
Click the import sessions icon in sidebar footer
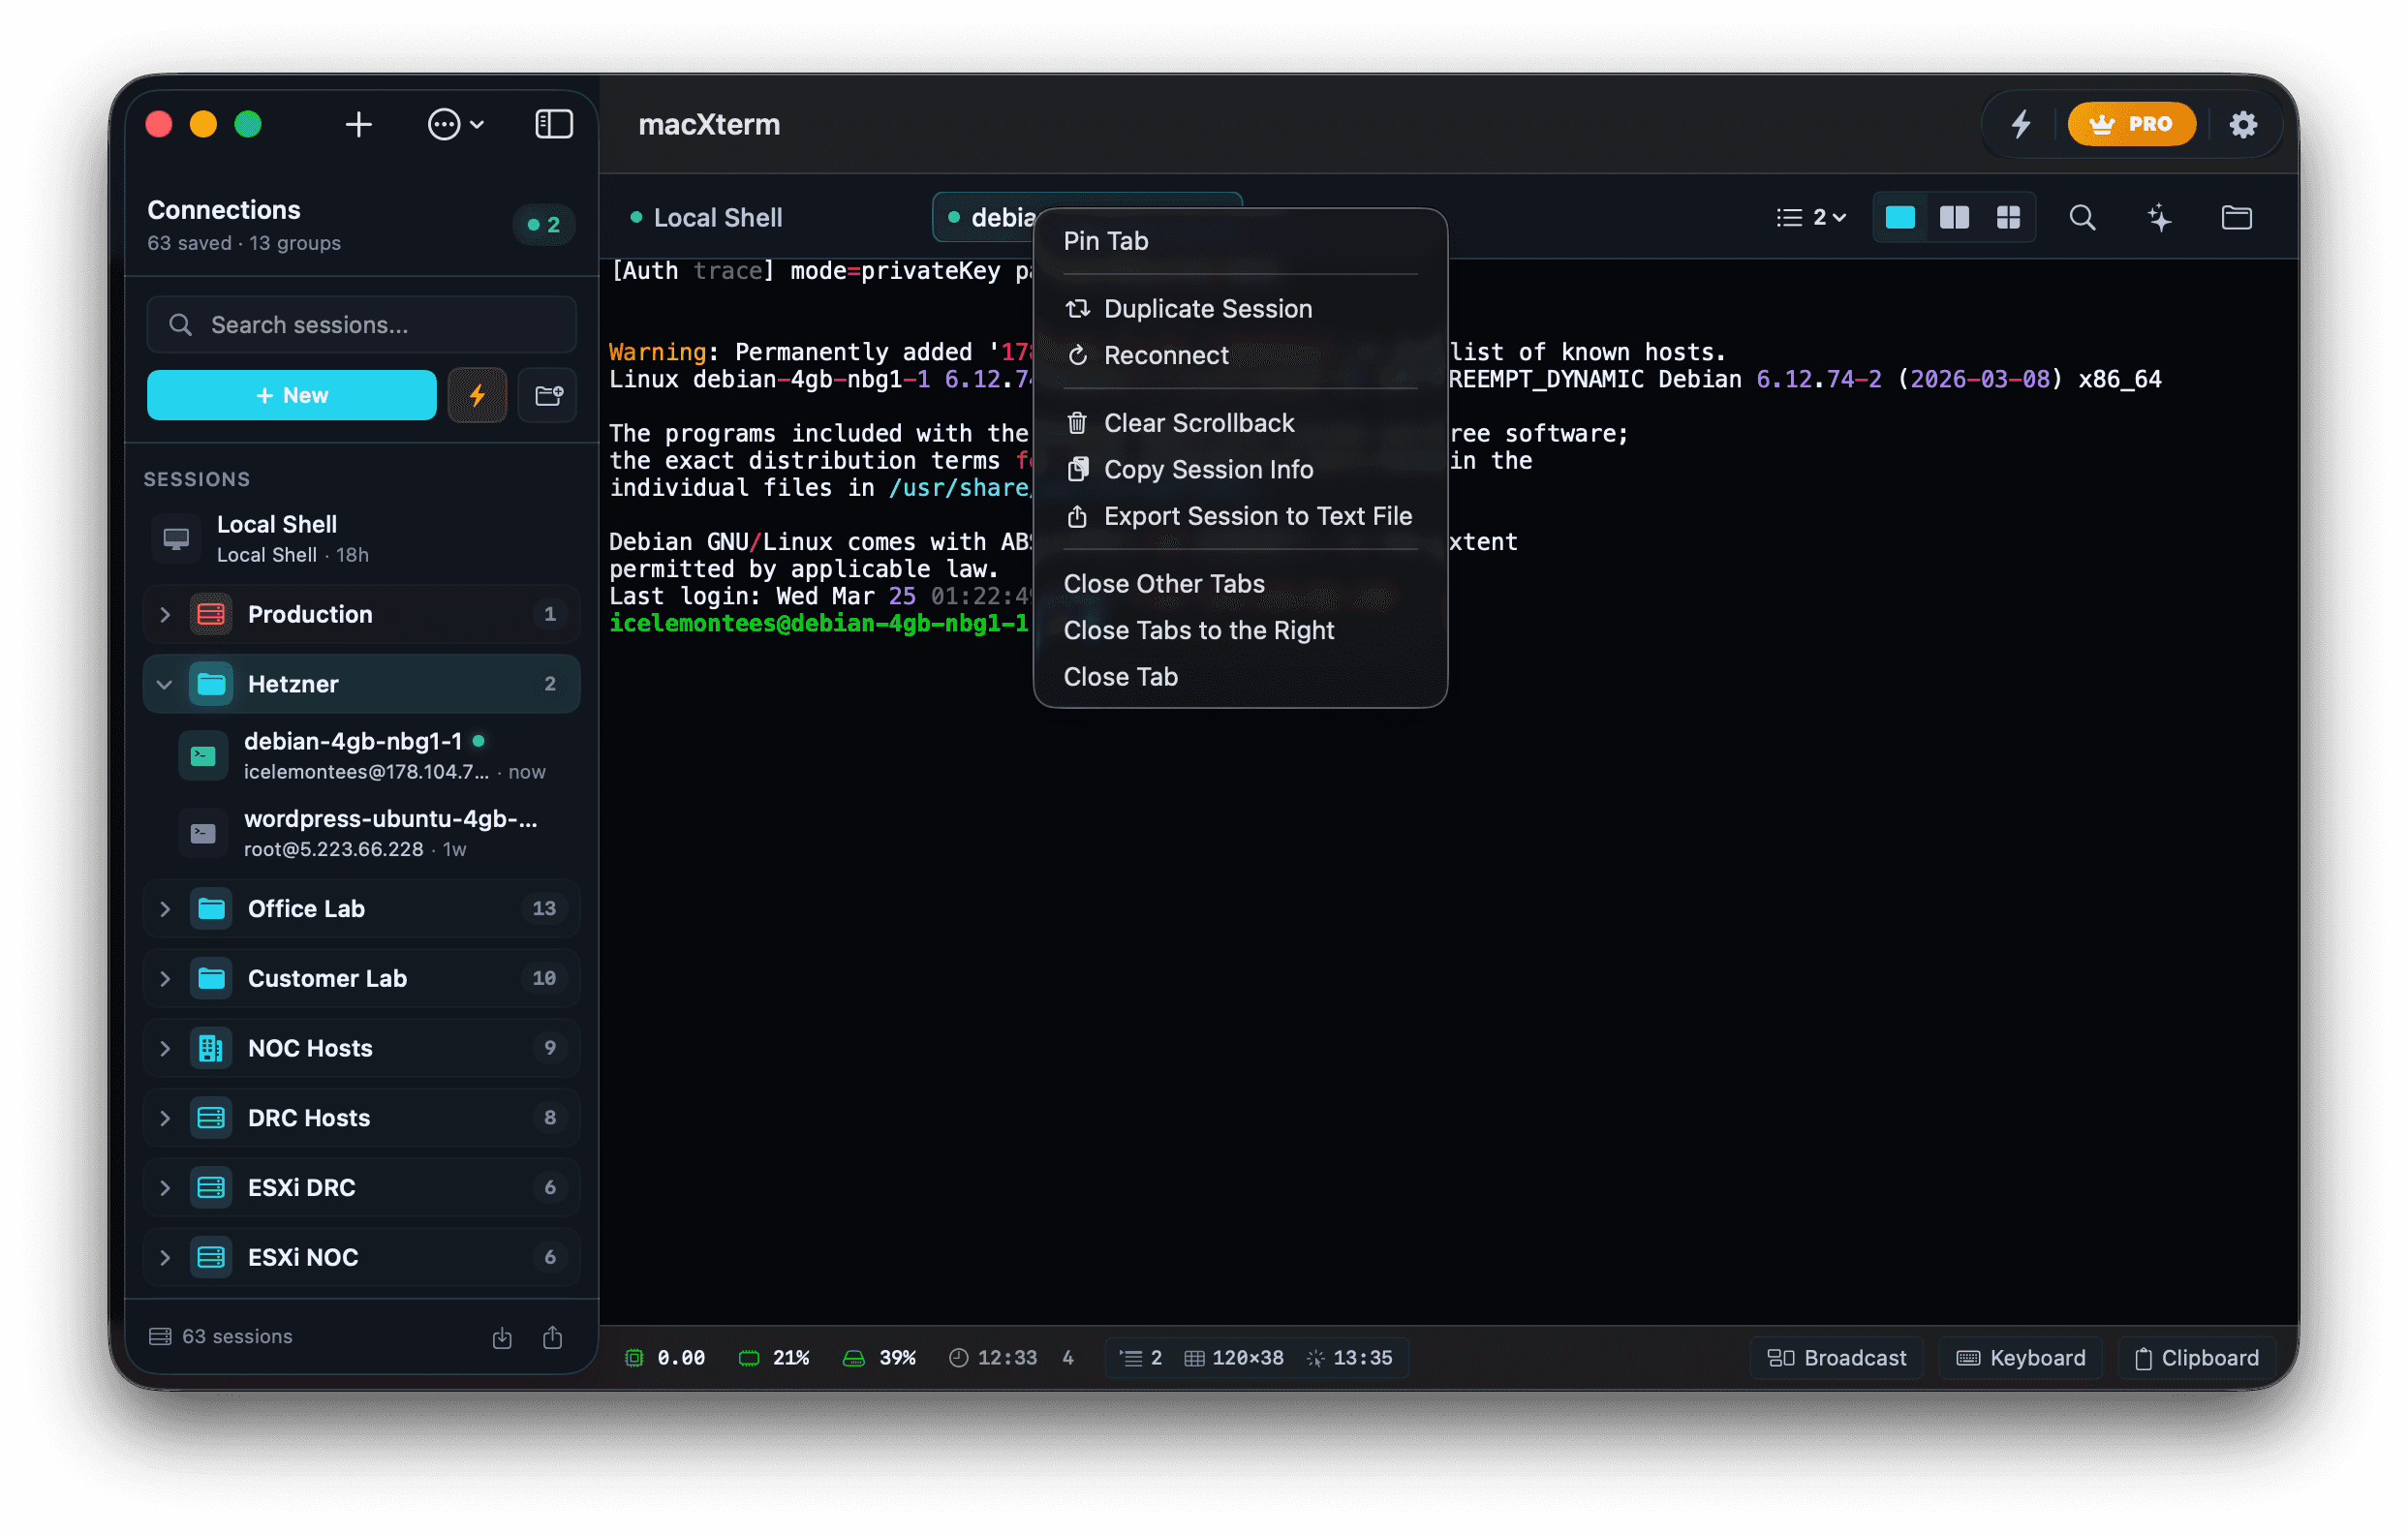(502, 1338)
